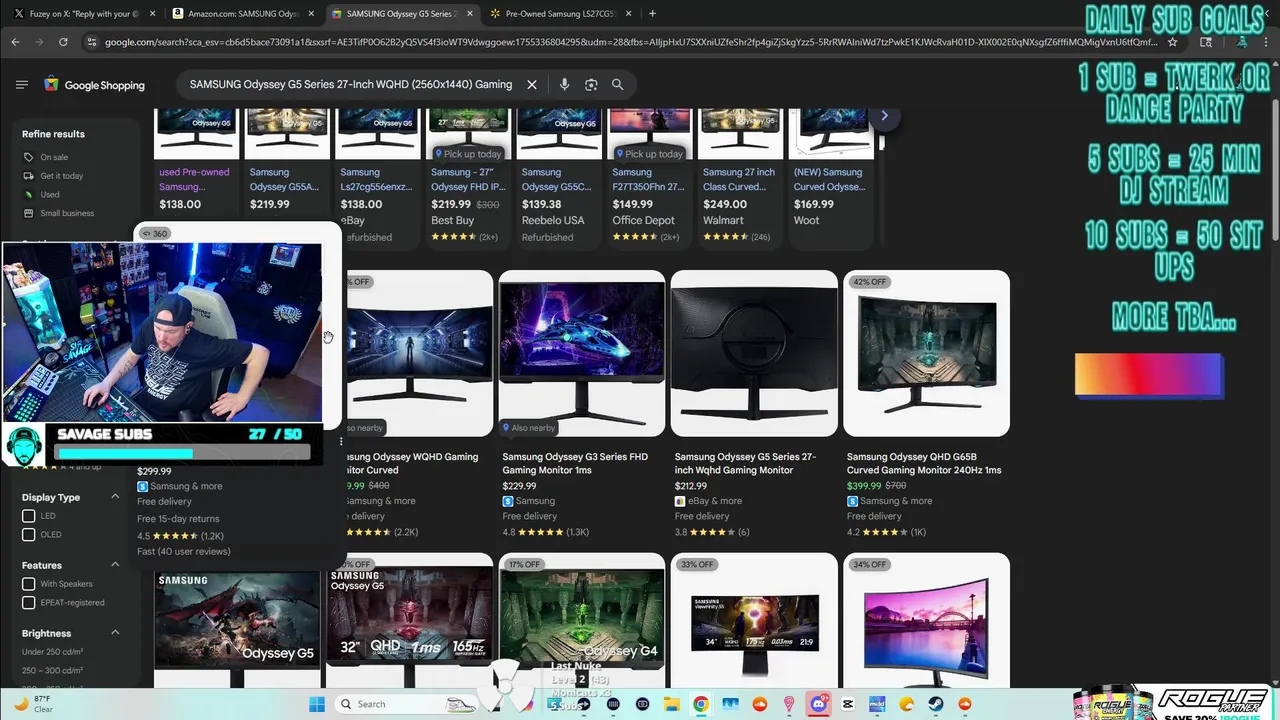Switch to the Amazon.com SAMSUNG Odyssey tab

[x=244, y=13]
